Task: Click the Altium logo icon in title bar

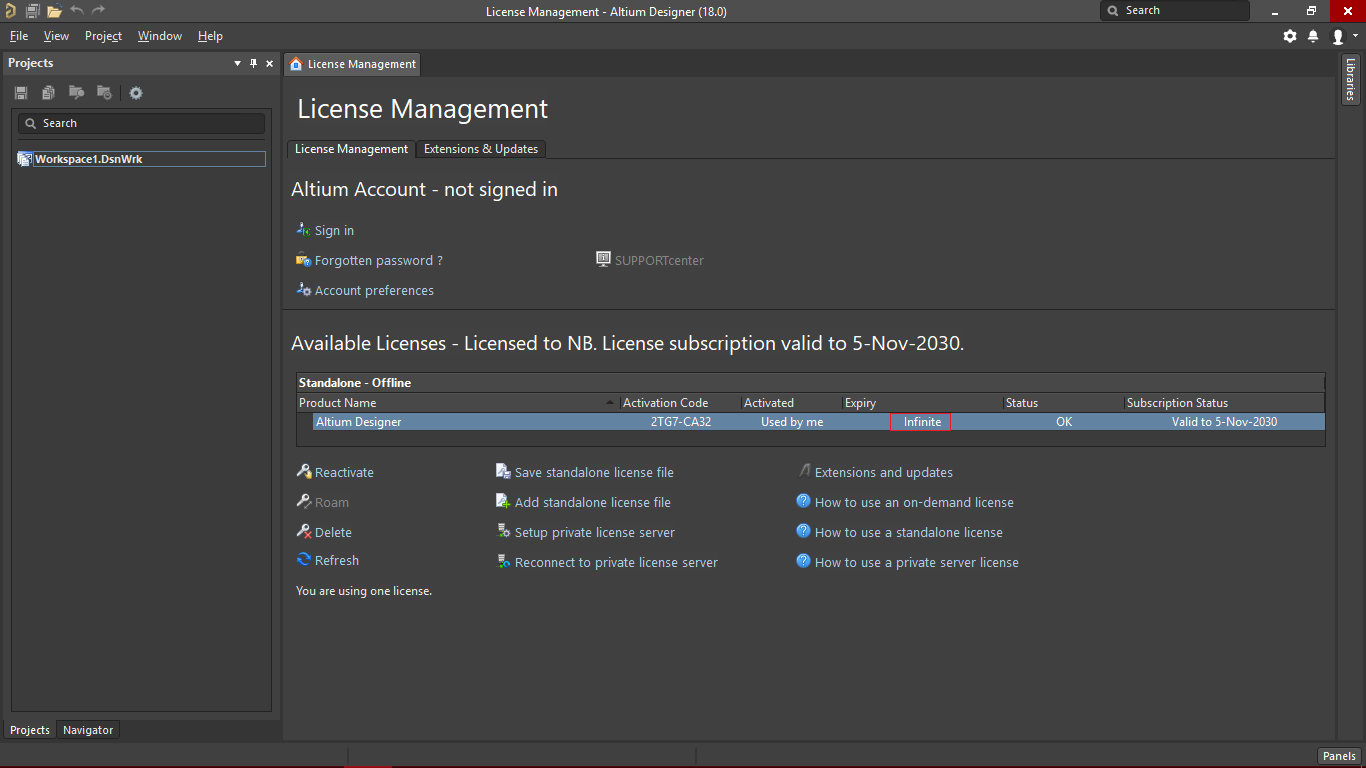Action: [x=10, y=11]
